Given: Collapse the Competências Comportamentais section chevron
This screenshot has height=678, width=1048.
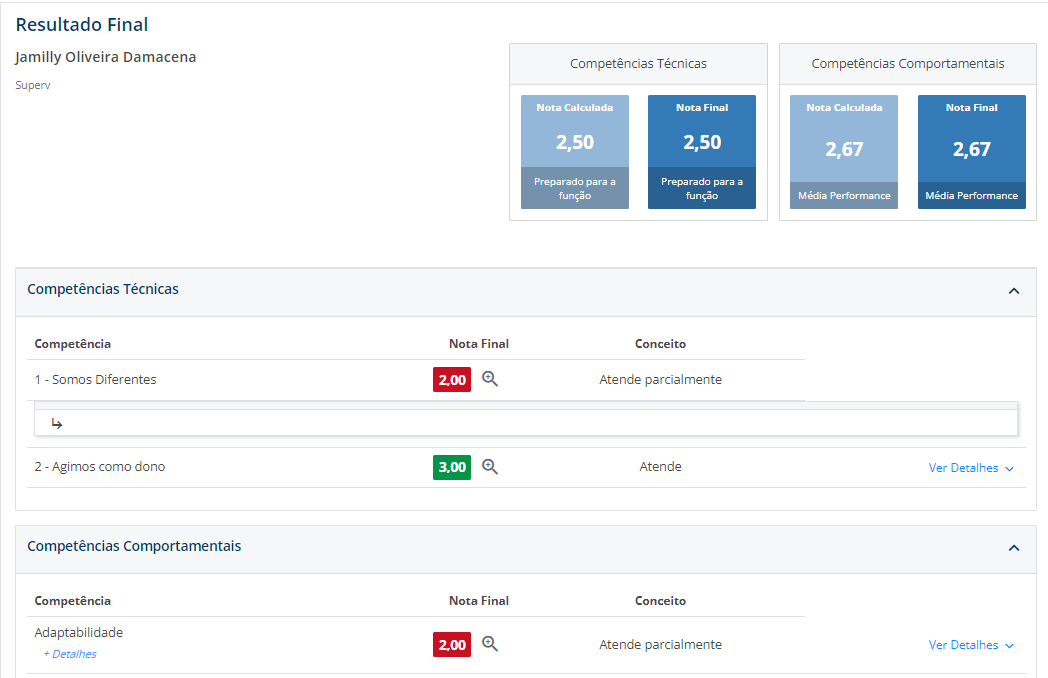Looking at the screenshot, I should coord(1013,548).
